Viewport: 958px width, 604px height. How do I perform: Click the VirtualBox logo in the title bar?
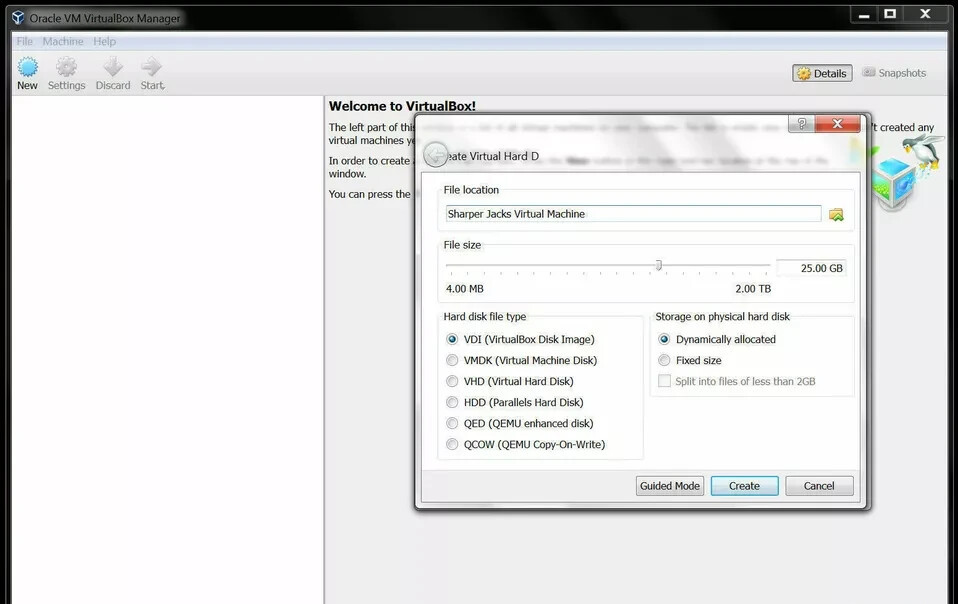18,18
